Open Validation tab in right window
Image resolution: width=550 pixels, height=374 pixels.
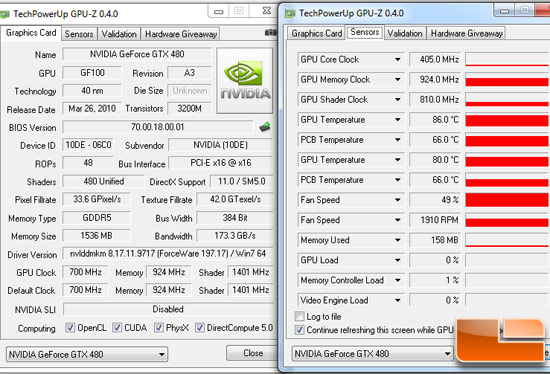405,33
